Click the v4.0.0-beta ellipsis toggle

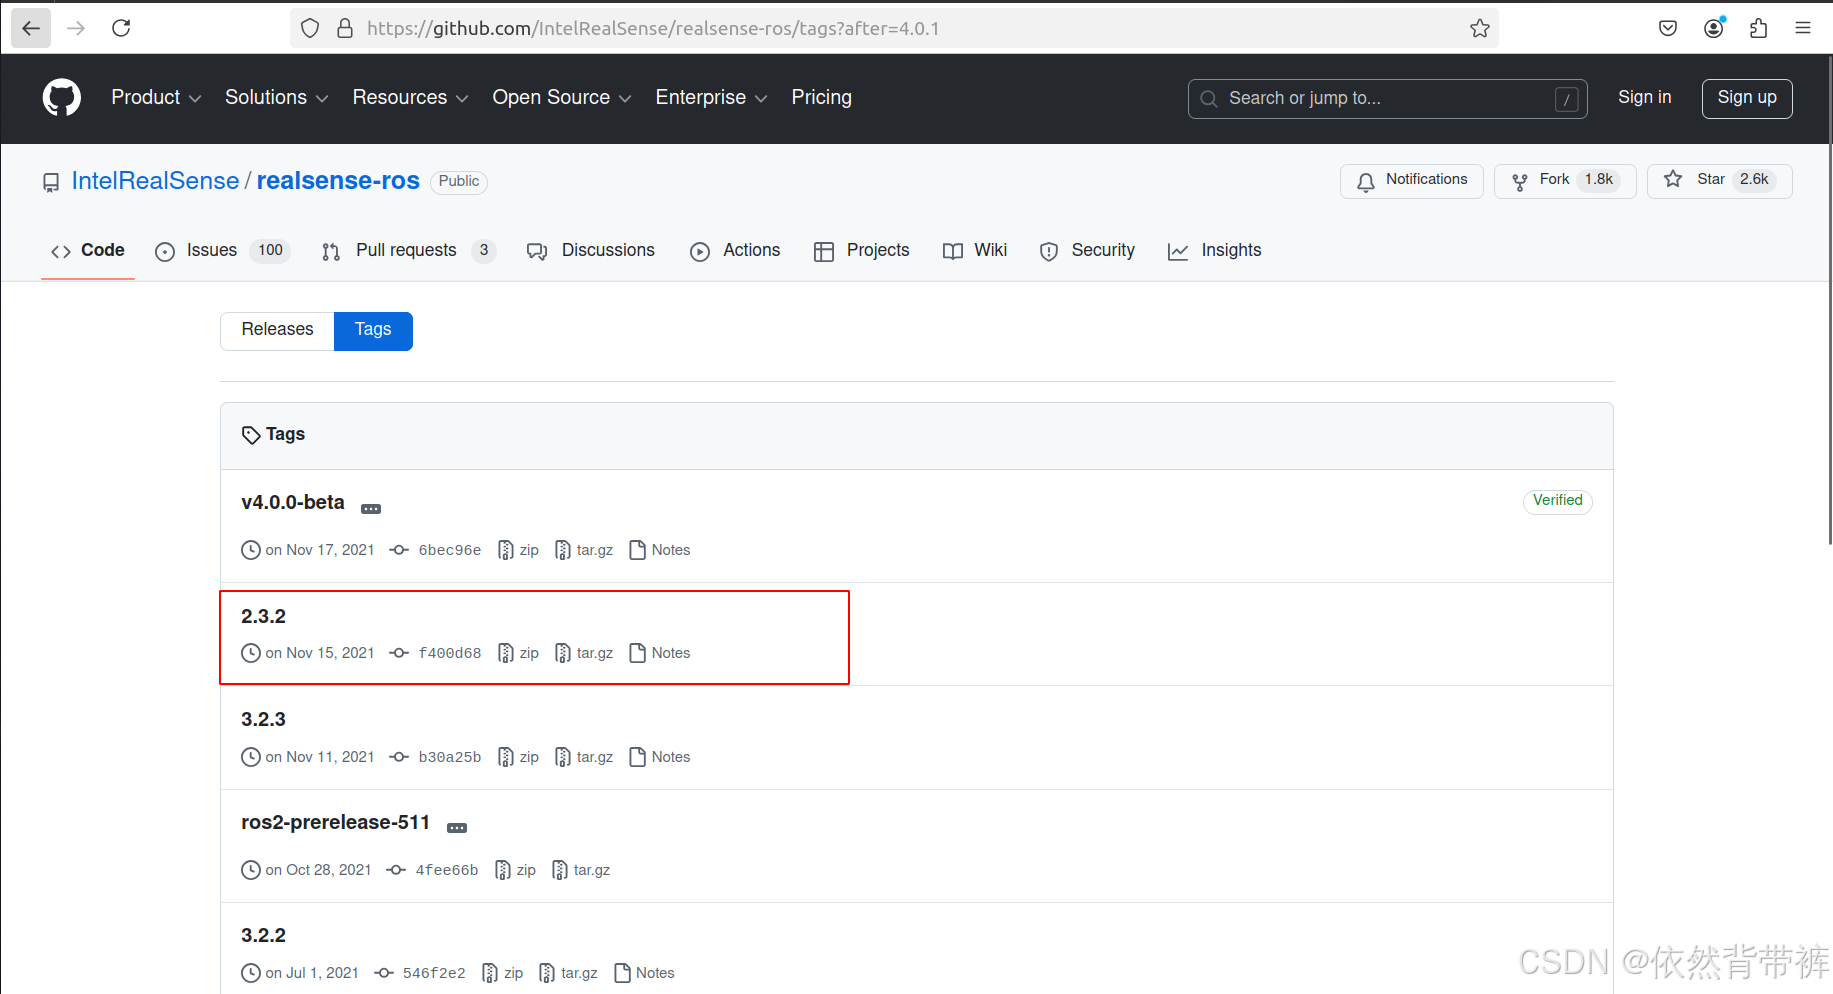pyautogui.click(x=371, y=509)
